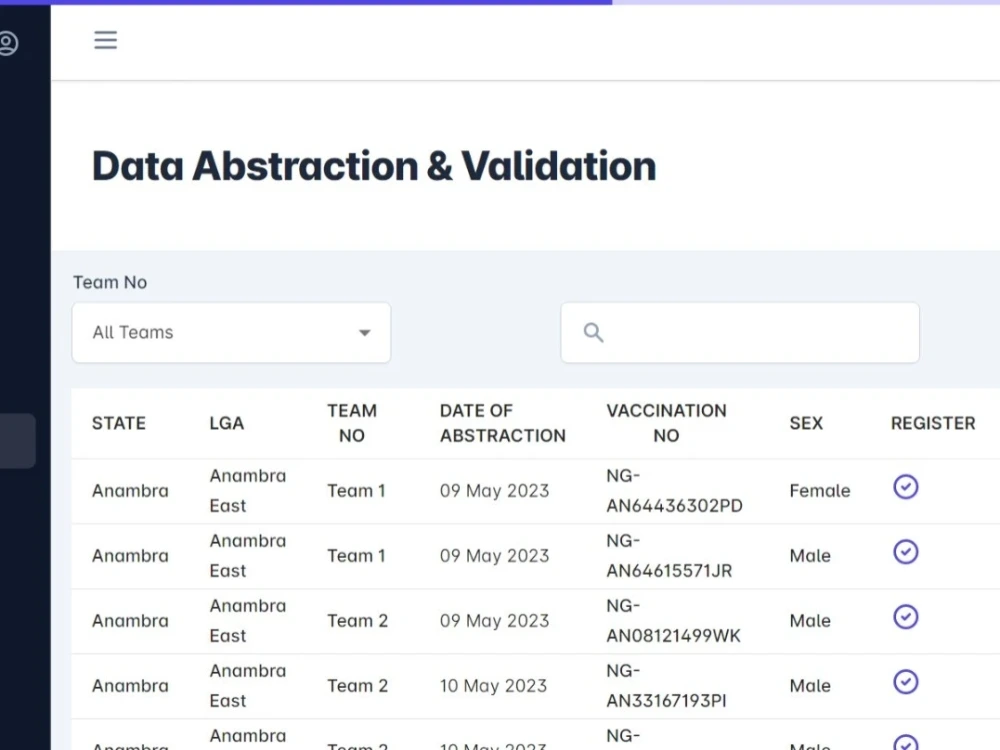Sort by LGA column header

click(x=226, y=423)
